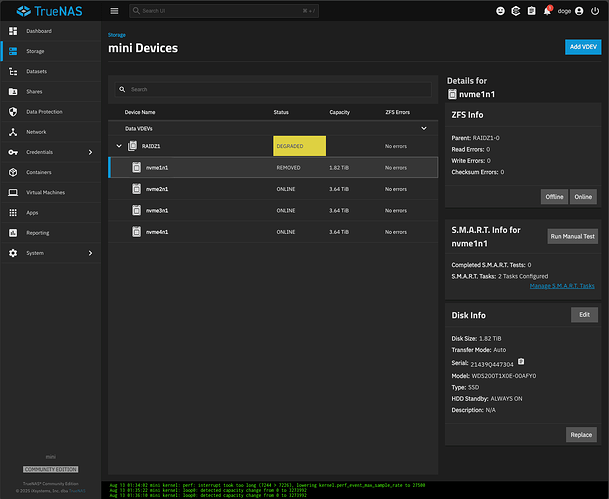Click the Device Name column header

click(140, 112)
